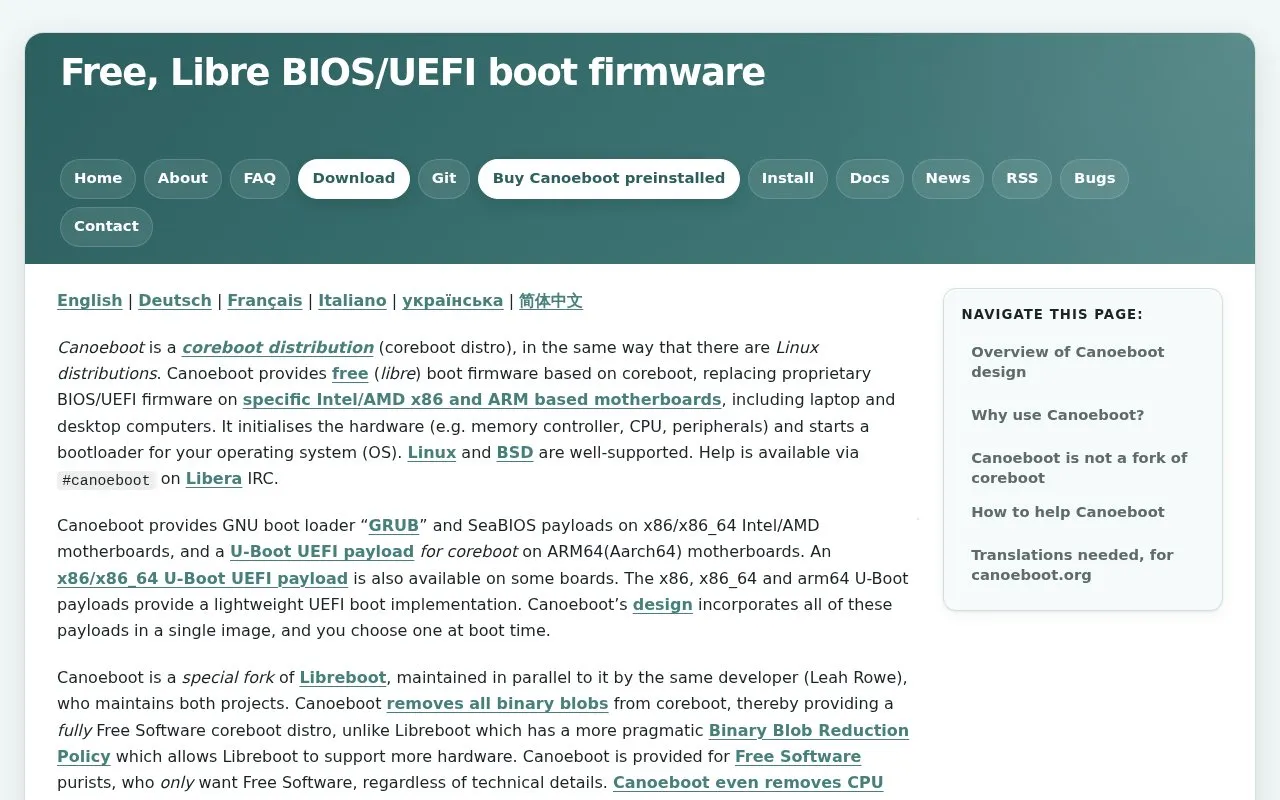Open specific Intel/AMD x86 and ARM motherboards link
This screenshot has width=1280, height=800.
point(482,400)
